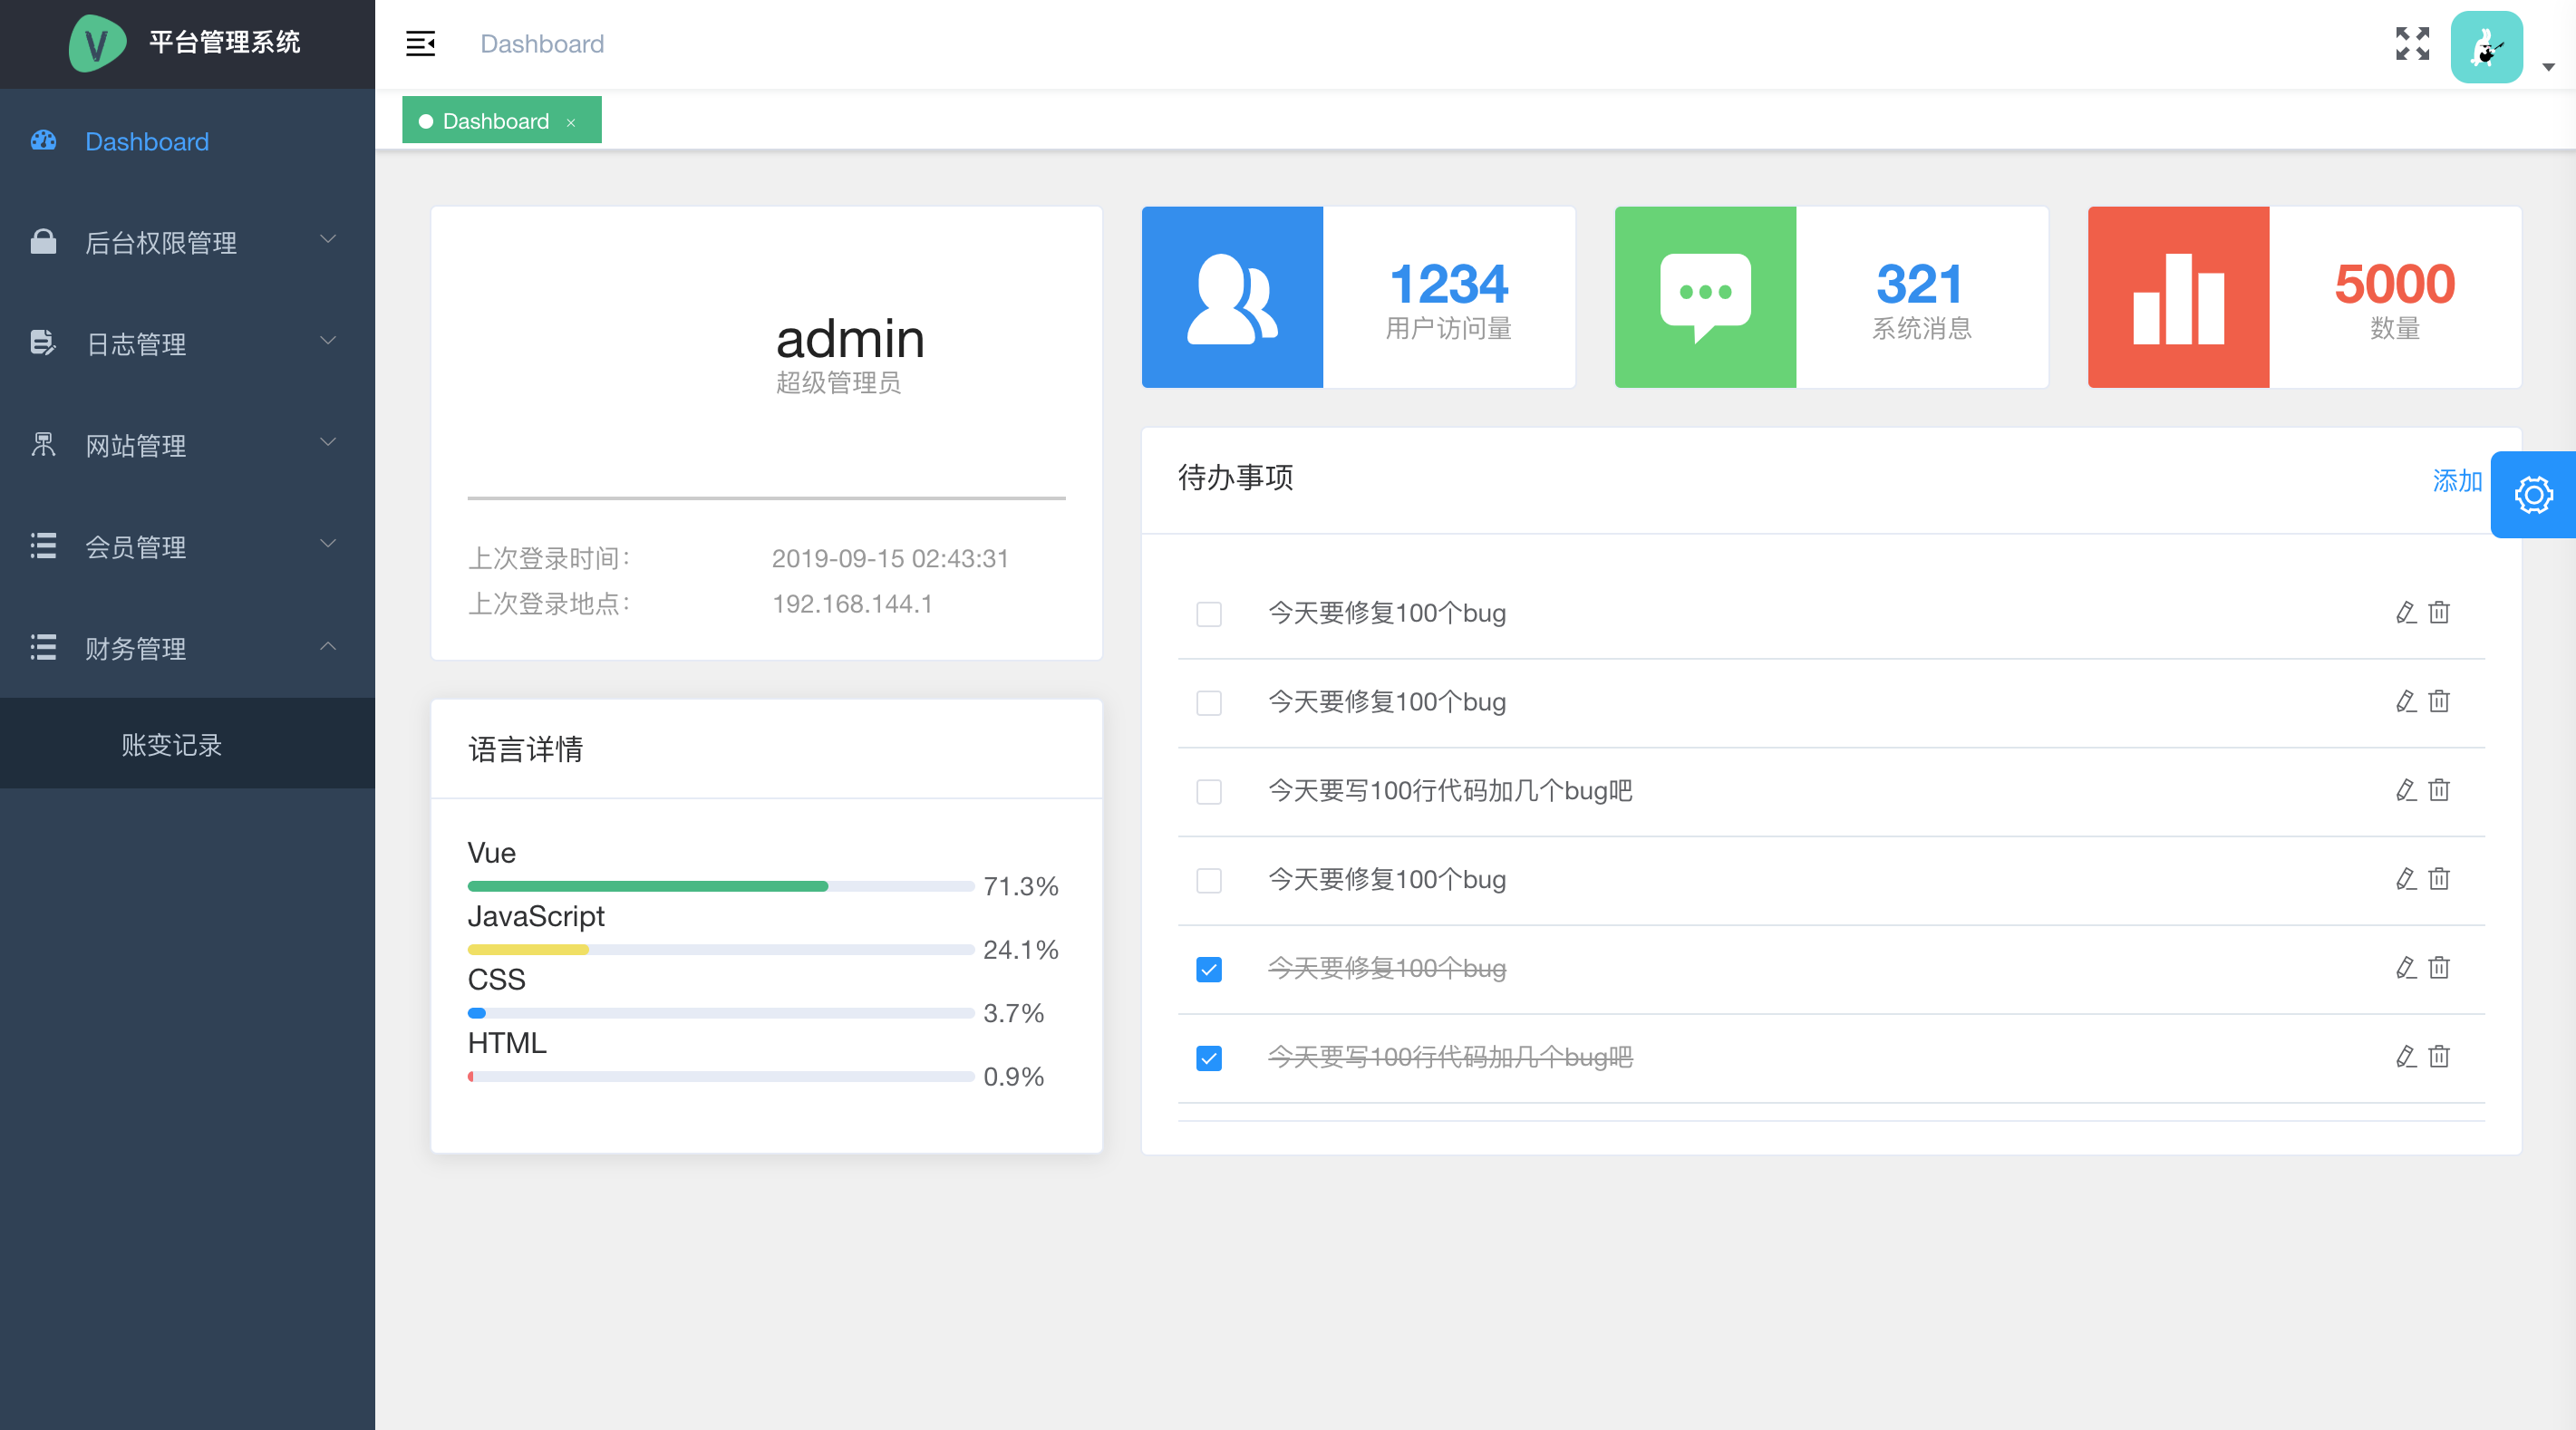Screen dimensions: 2576x1430
Task: Close the Dashboard tab with x
Action: click(x=571, y=122)
